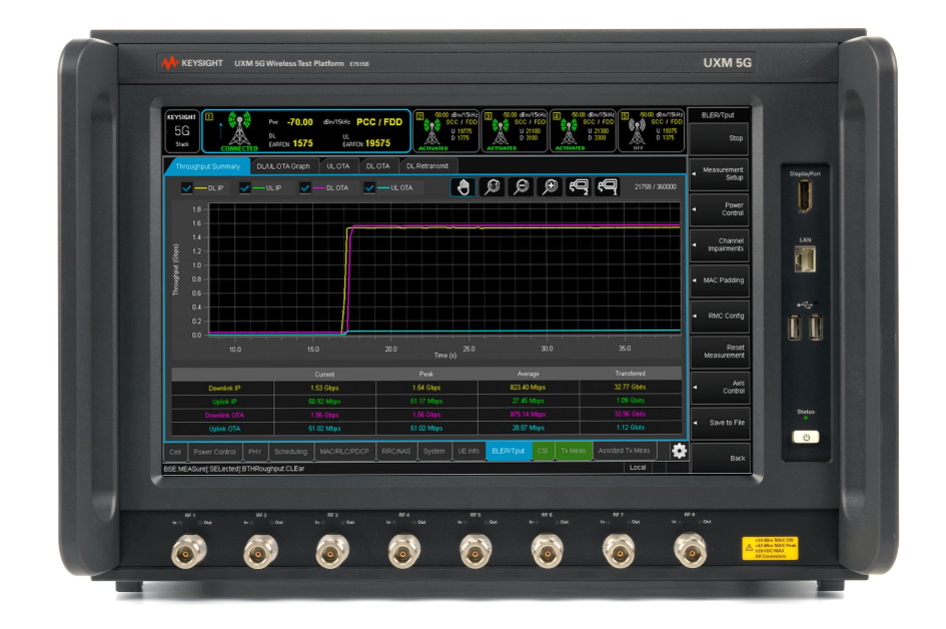Uncheck the DL IP trace checkbox
Viewport: 946px width, 629px height.
[187, 188]
